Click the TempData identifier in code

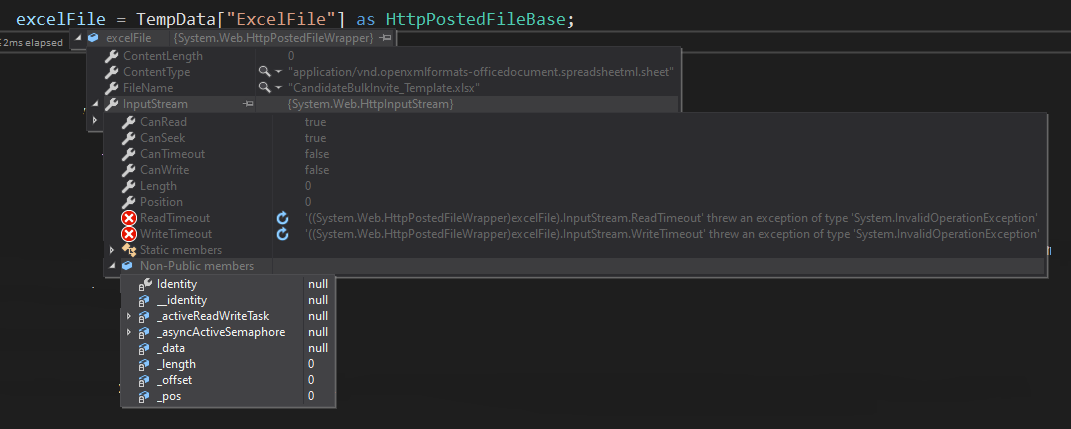click(177, 19)
